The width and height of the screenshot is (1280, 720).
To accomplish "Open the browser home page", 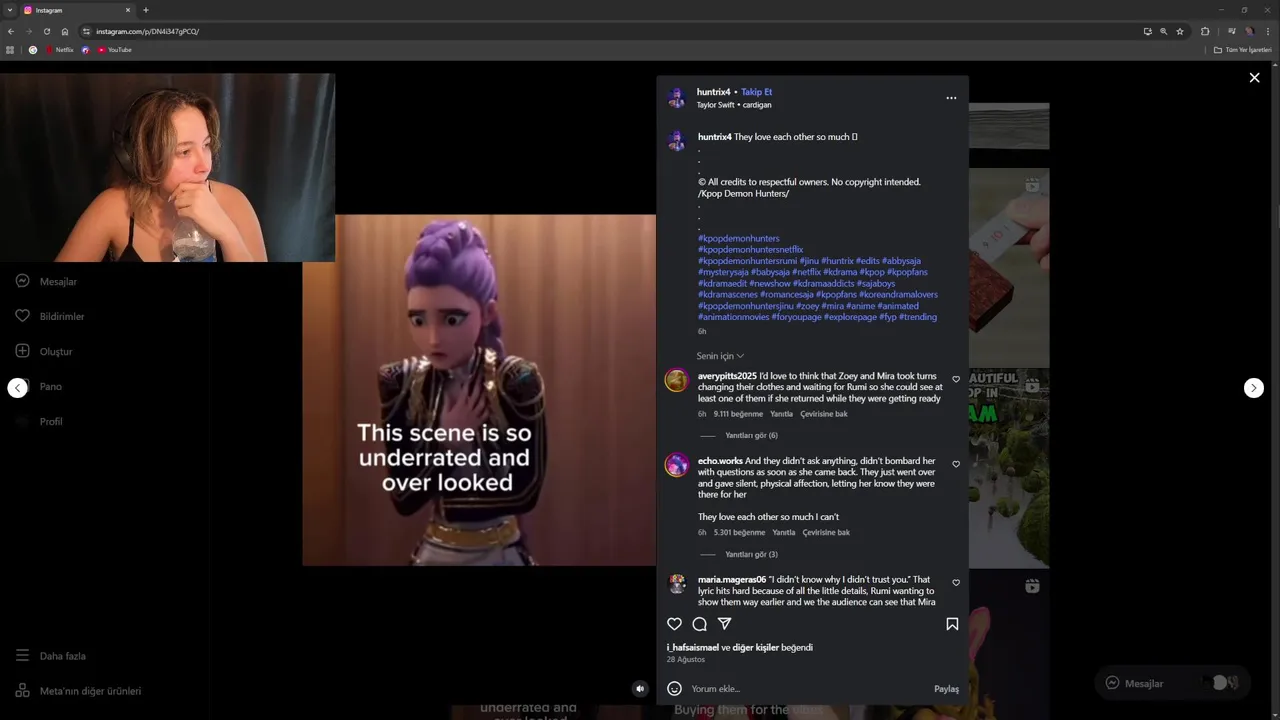I will [x=65, y=31].
